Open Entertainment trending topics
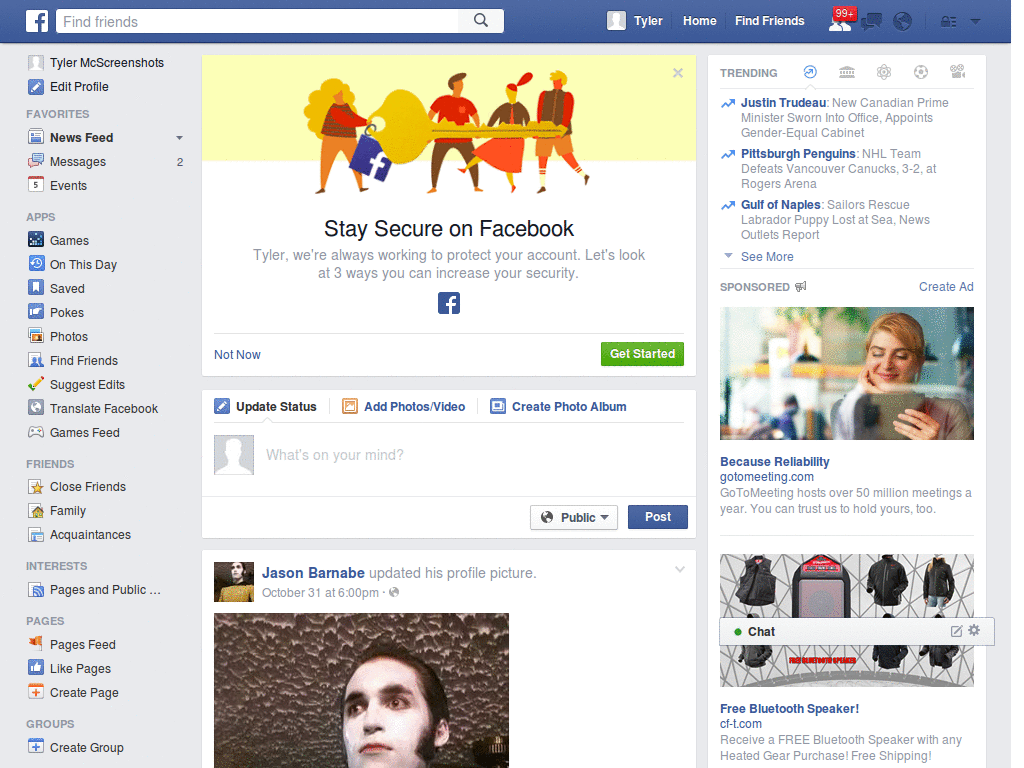The width and height of the screenshot is (1024, 768). point(957,72)
